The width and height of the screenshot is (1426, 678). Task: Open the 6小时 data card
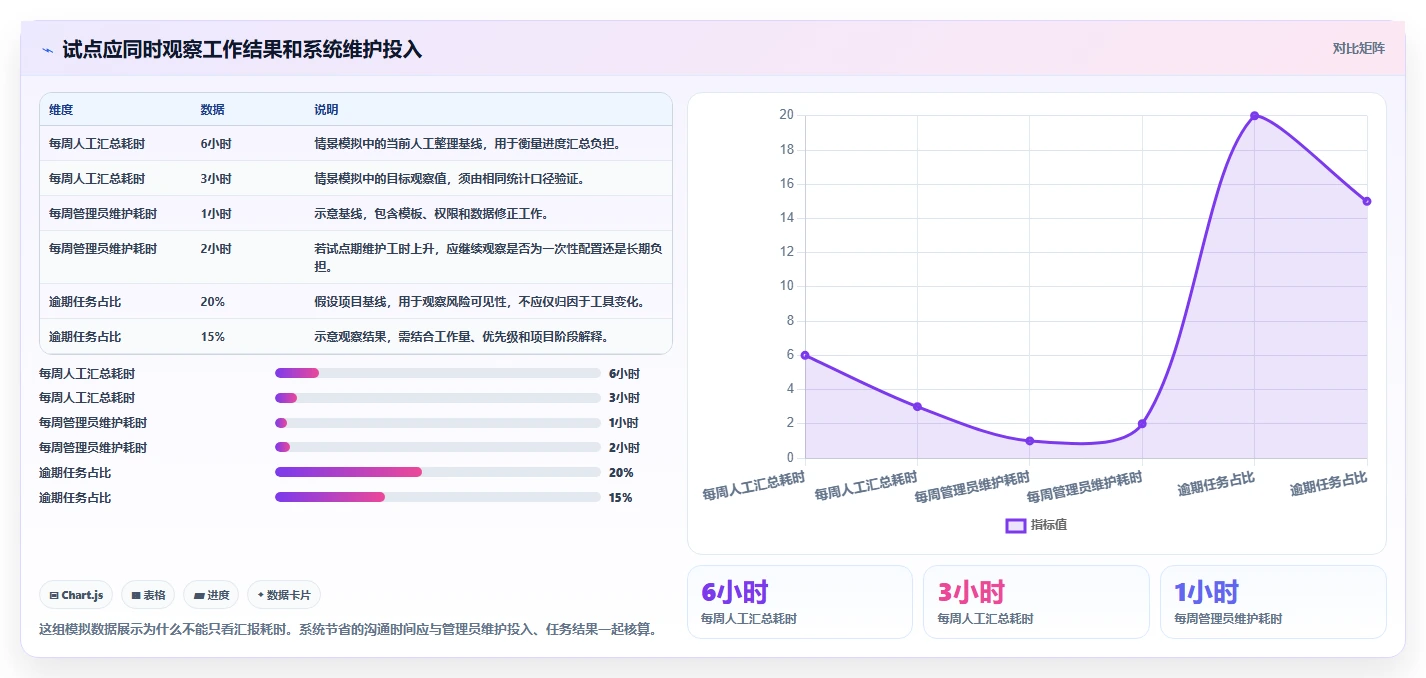tap(799, 602)
